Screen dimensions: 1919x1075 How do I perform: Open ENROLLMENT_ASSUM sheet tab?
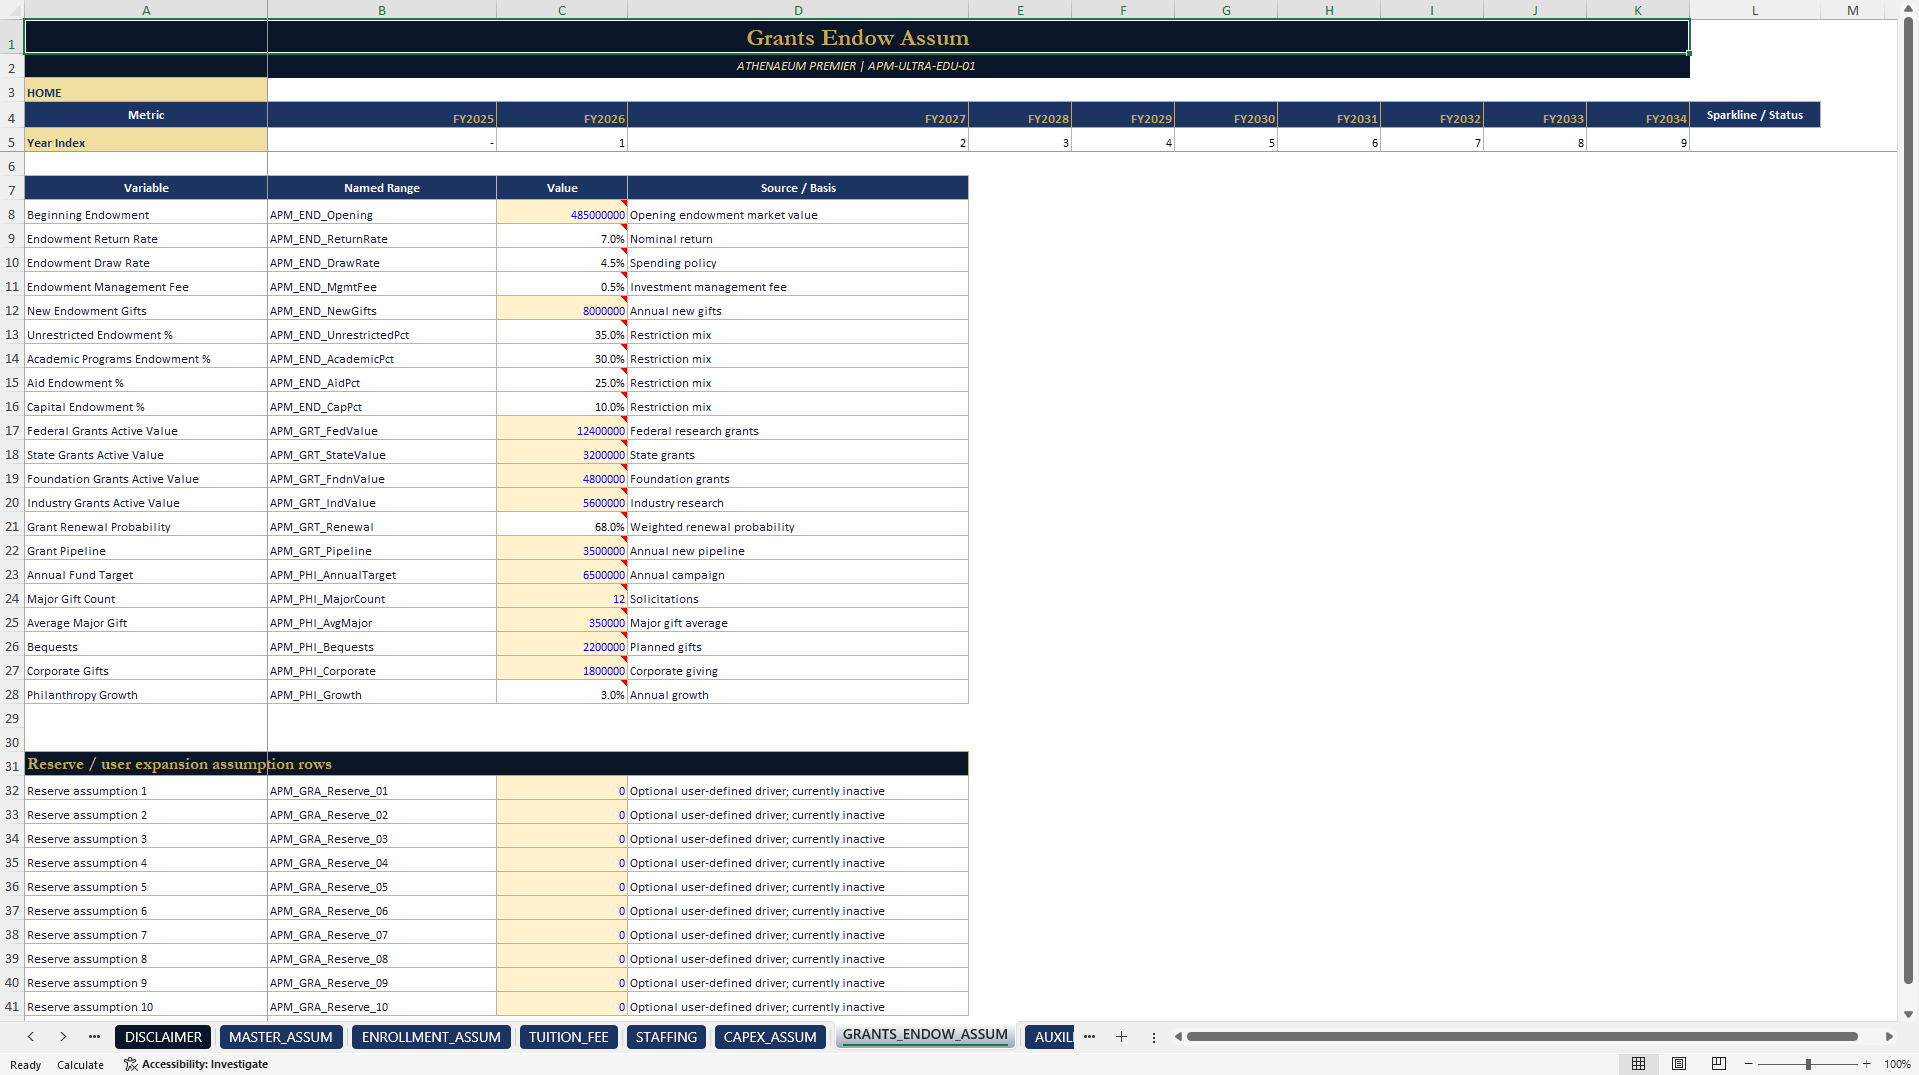click(431, 1037)
